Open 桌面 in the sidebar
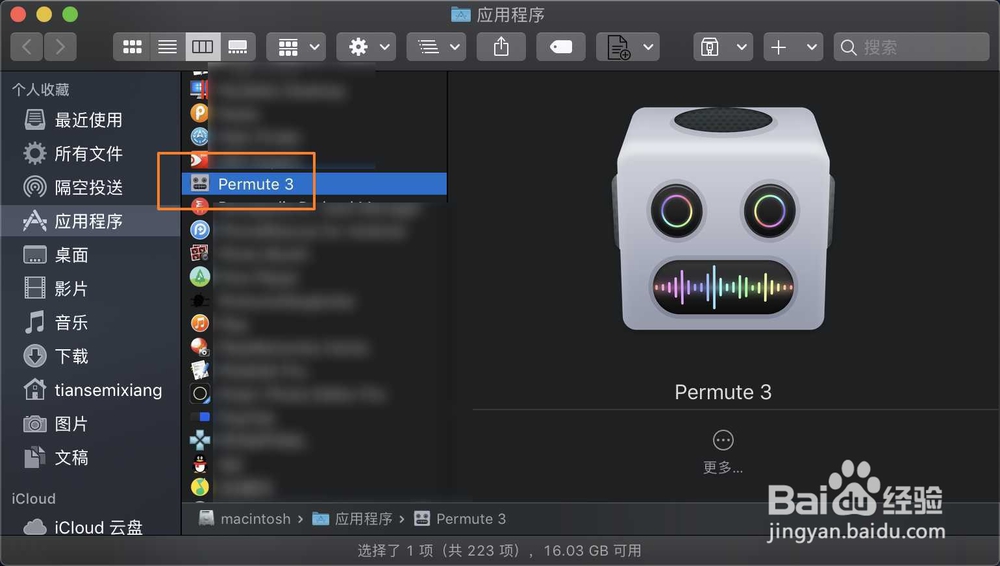 point(91,255)
